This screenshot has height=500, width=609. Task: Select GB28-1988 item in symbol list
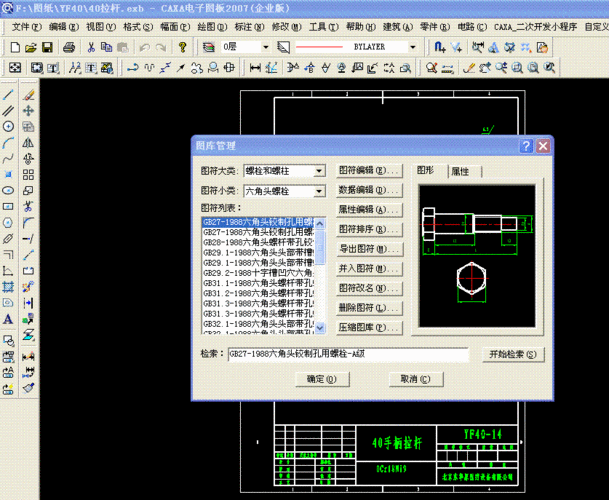[258, 242]
